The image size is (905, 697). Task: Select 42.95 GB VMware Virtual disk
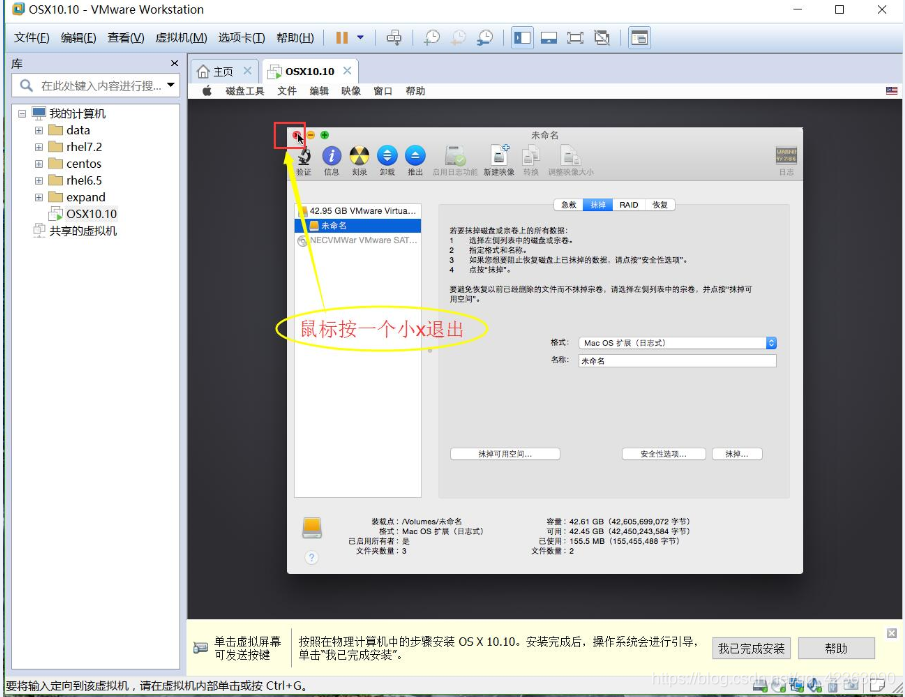[x=358, y=211]
